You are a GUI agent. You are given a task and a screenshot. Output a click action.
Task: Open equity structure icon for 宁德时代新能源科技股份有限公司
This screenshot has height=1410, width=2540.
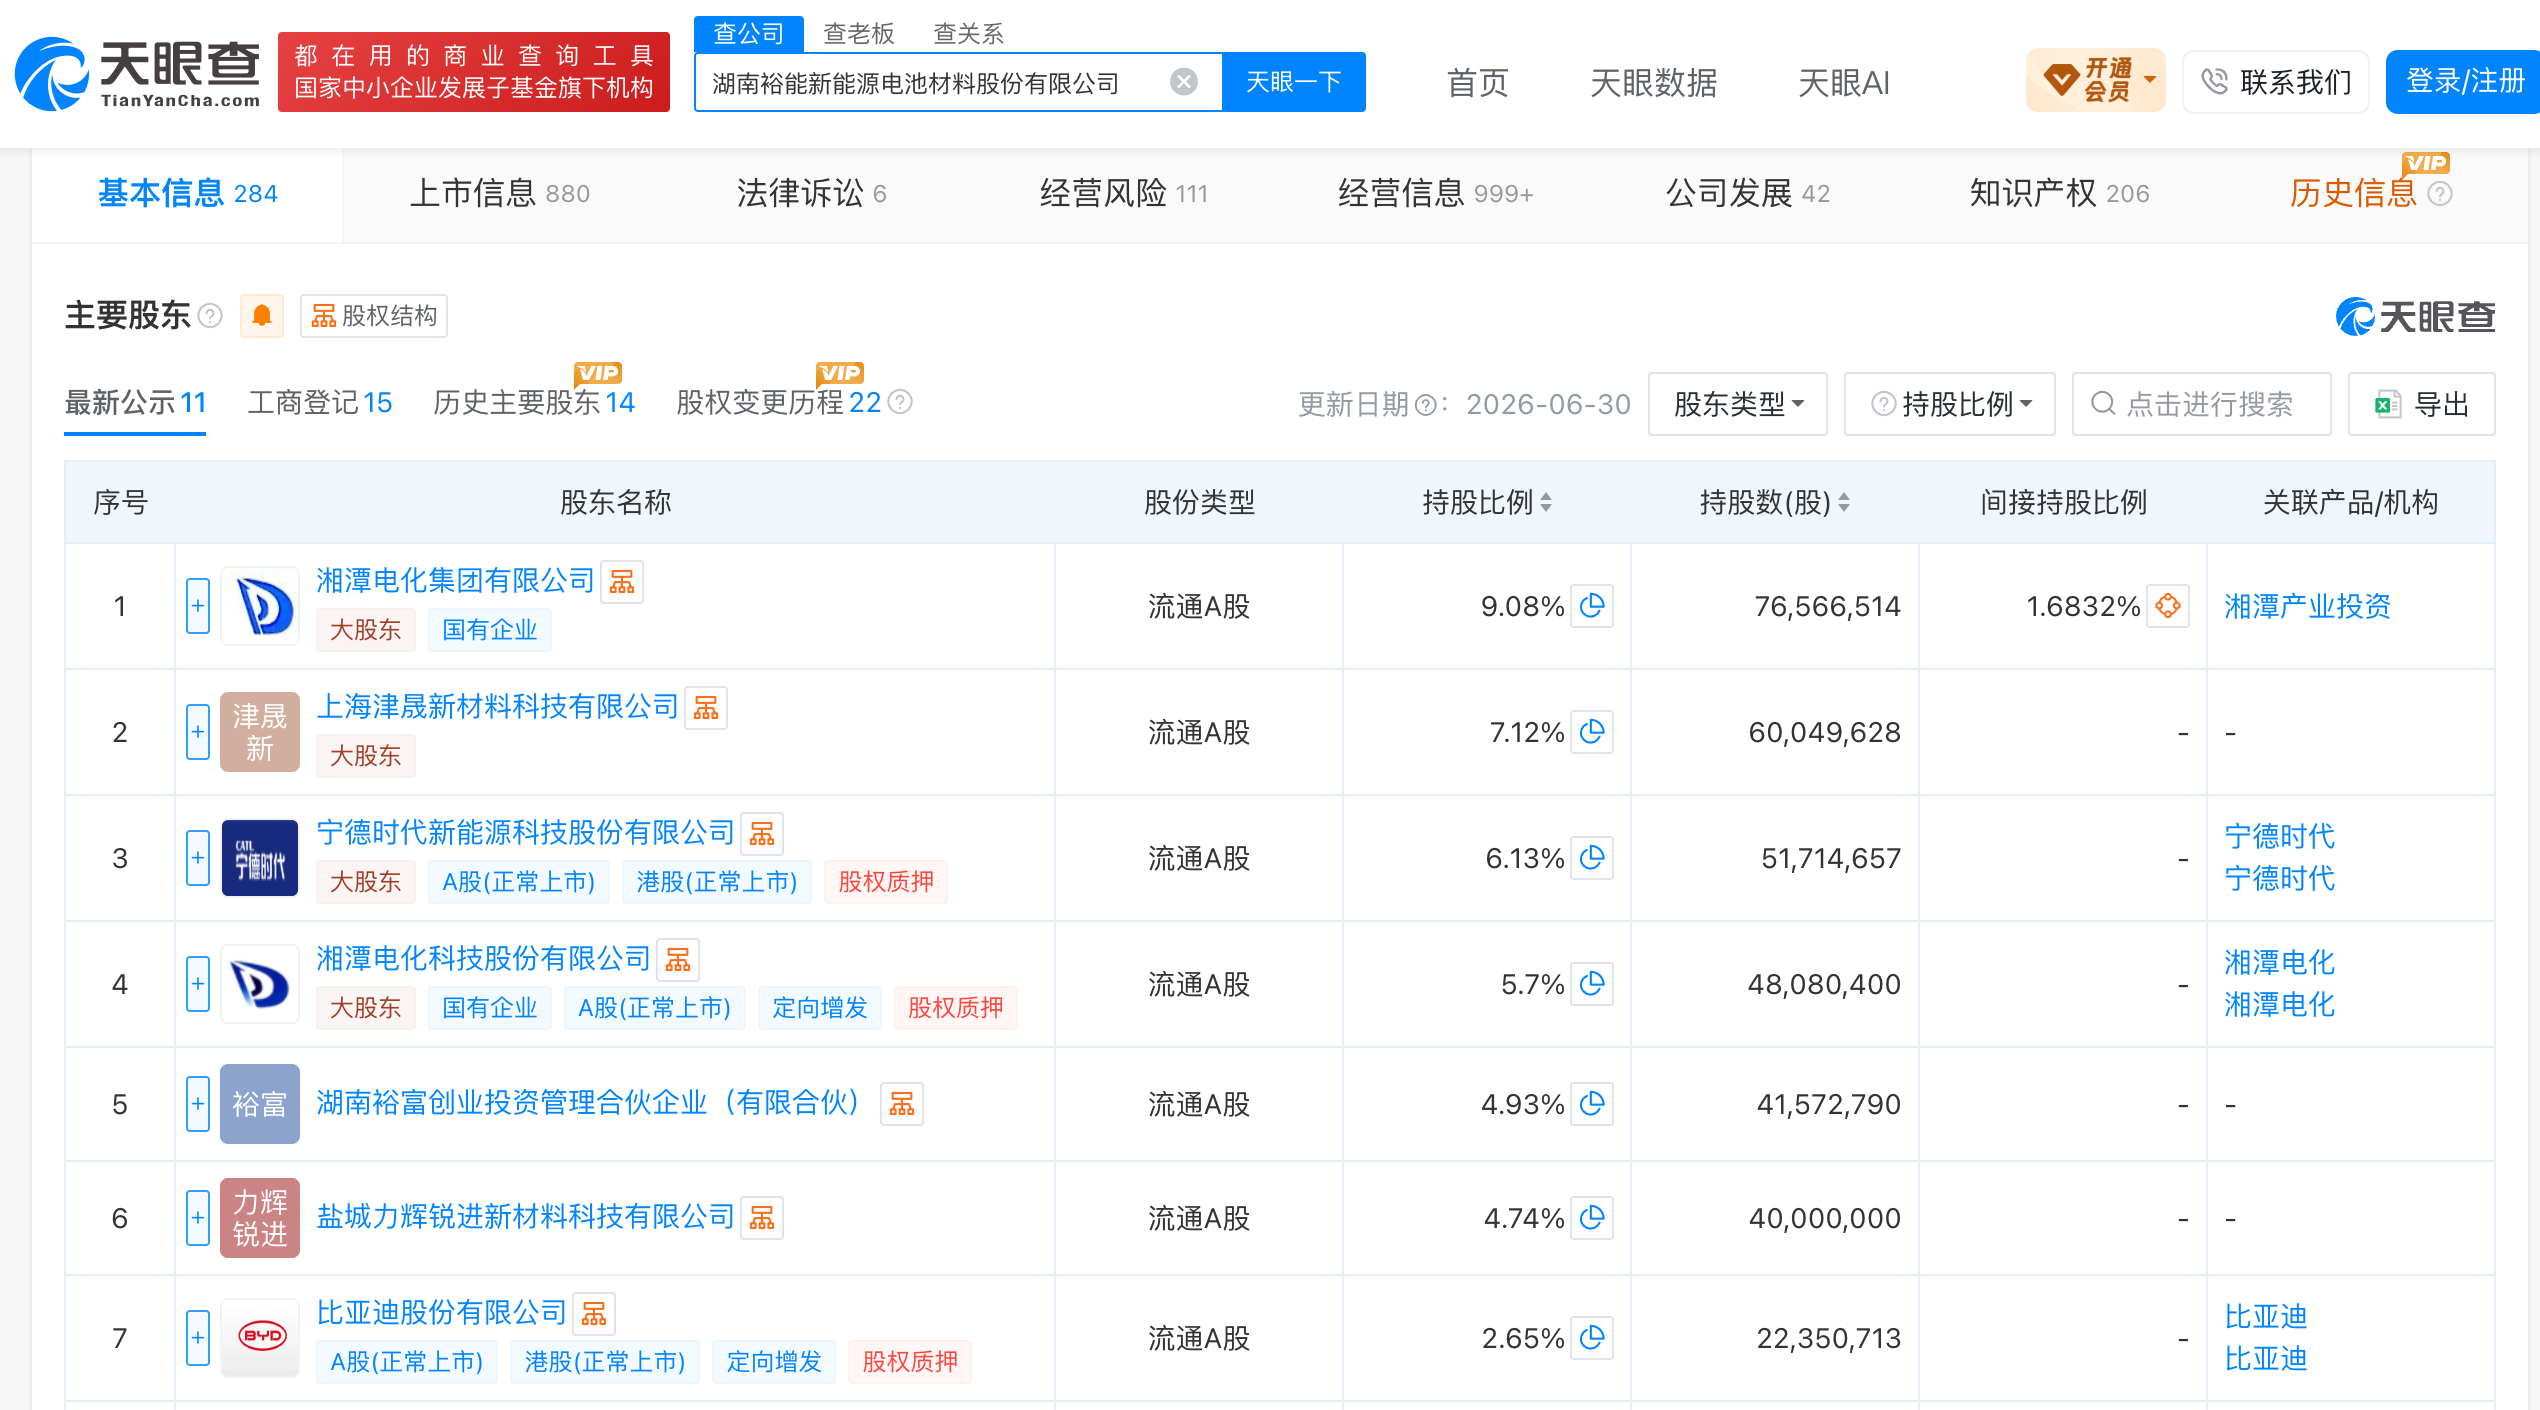pyautogui.click(x=762, y=834)
